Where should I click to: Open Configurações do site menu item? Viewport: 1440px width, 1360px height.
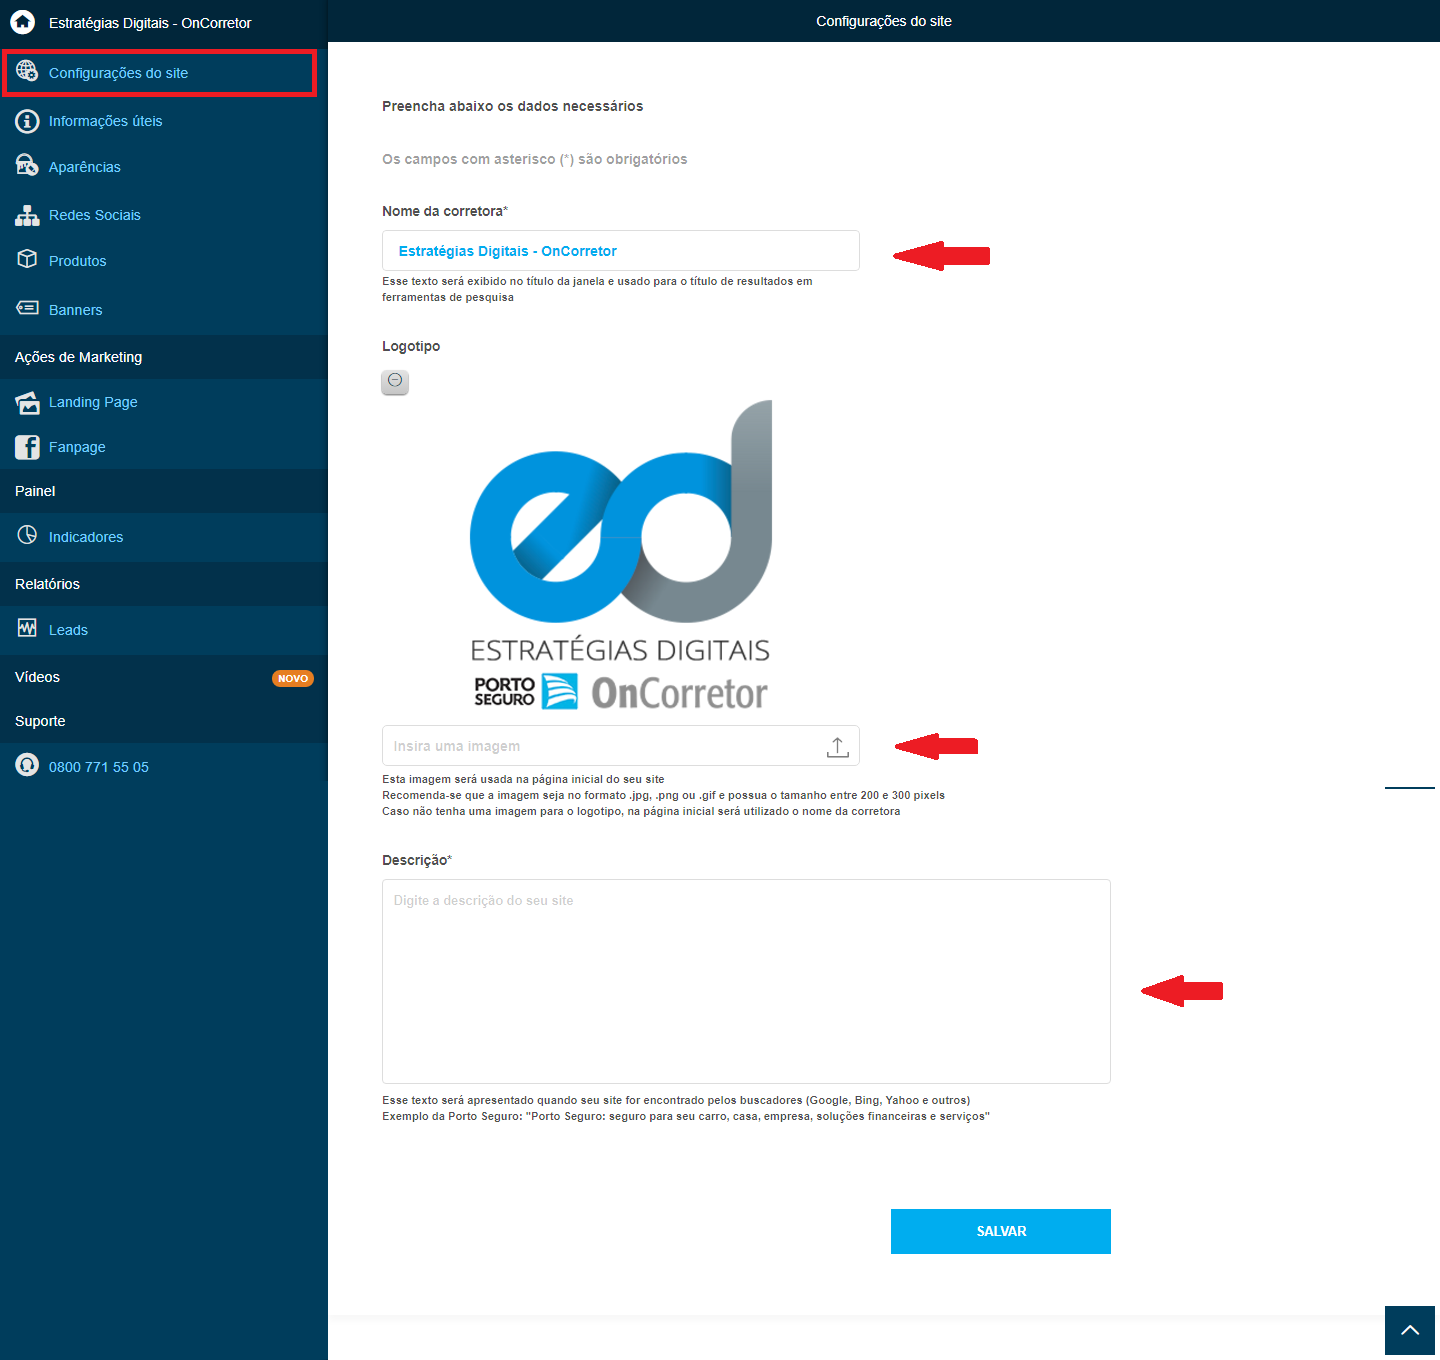(x=160, y=73)
